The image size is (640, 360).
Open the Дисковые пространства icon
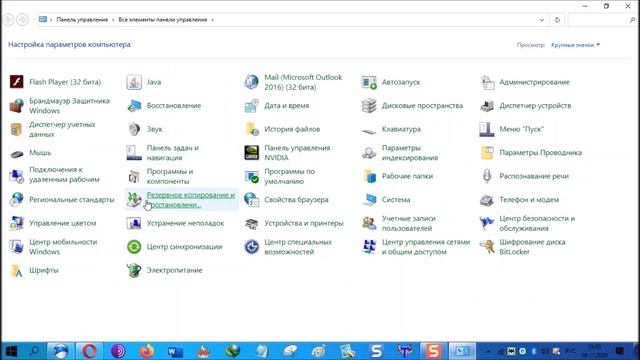point(369,106)
